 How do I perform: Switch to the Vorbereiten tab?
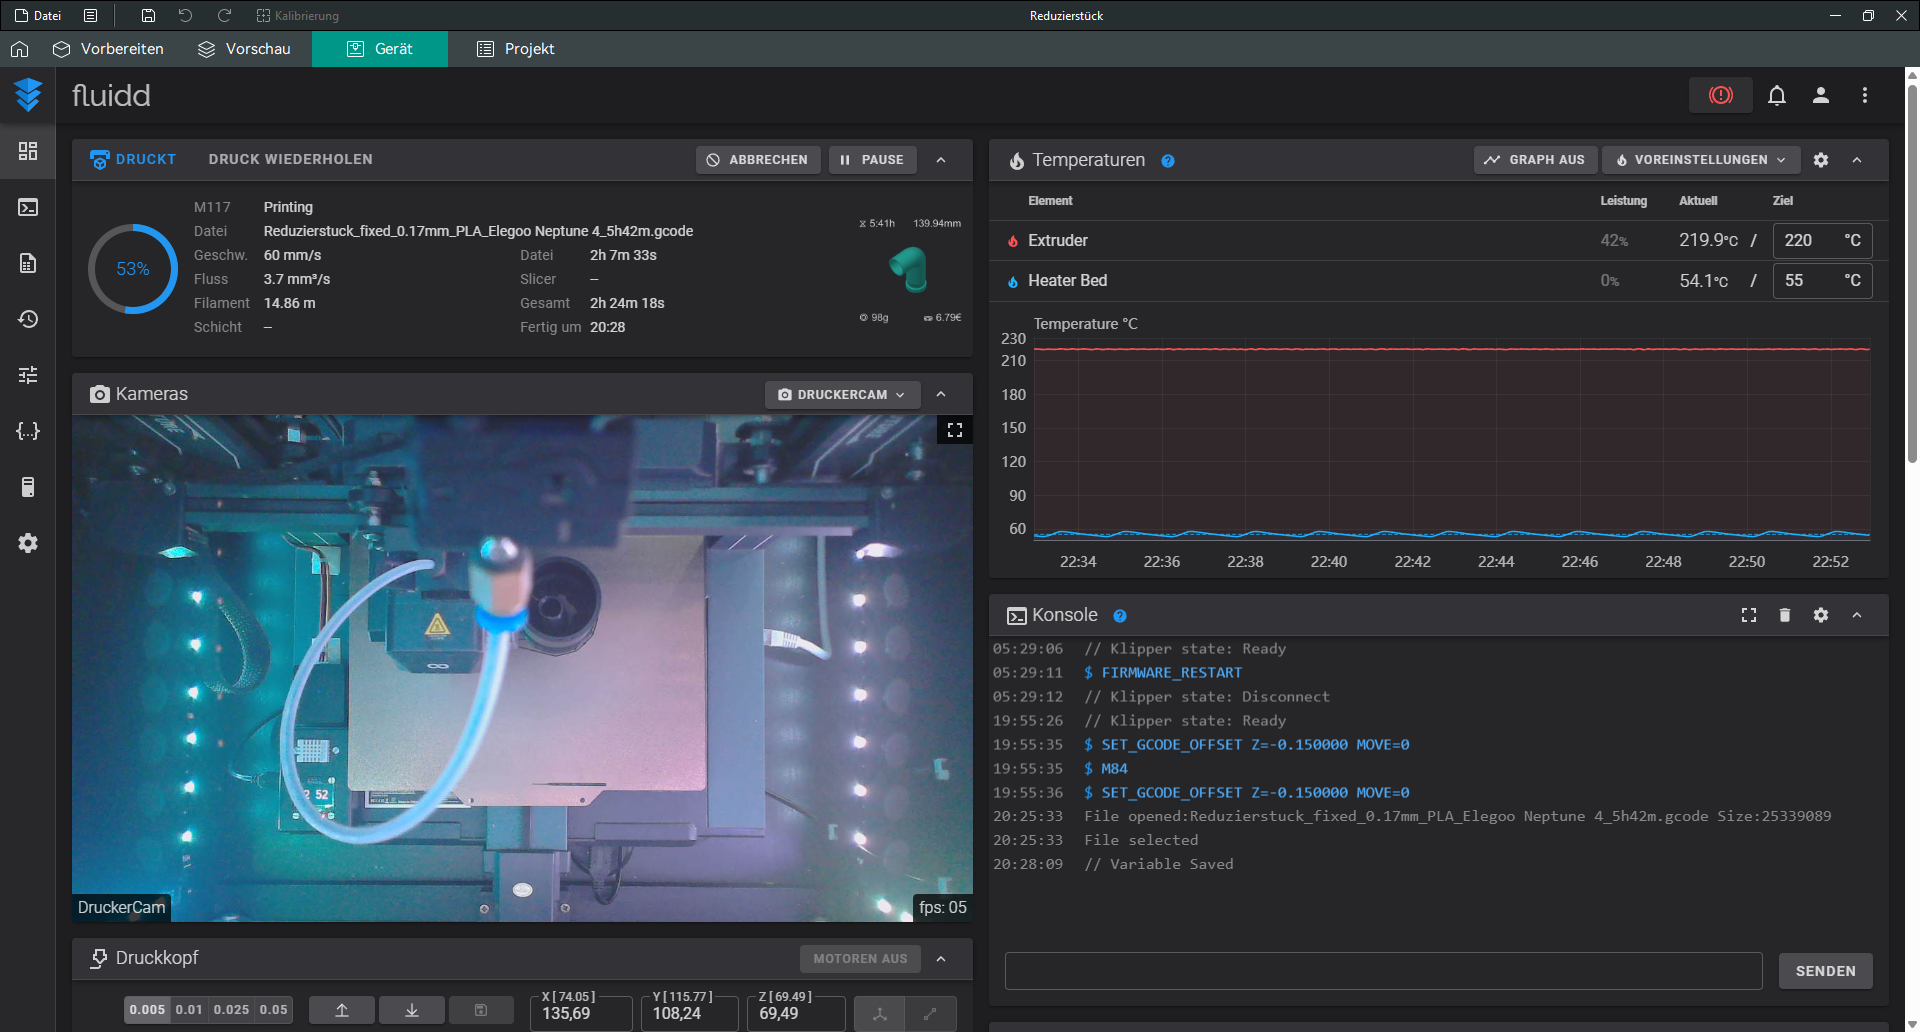108,49
